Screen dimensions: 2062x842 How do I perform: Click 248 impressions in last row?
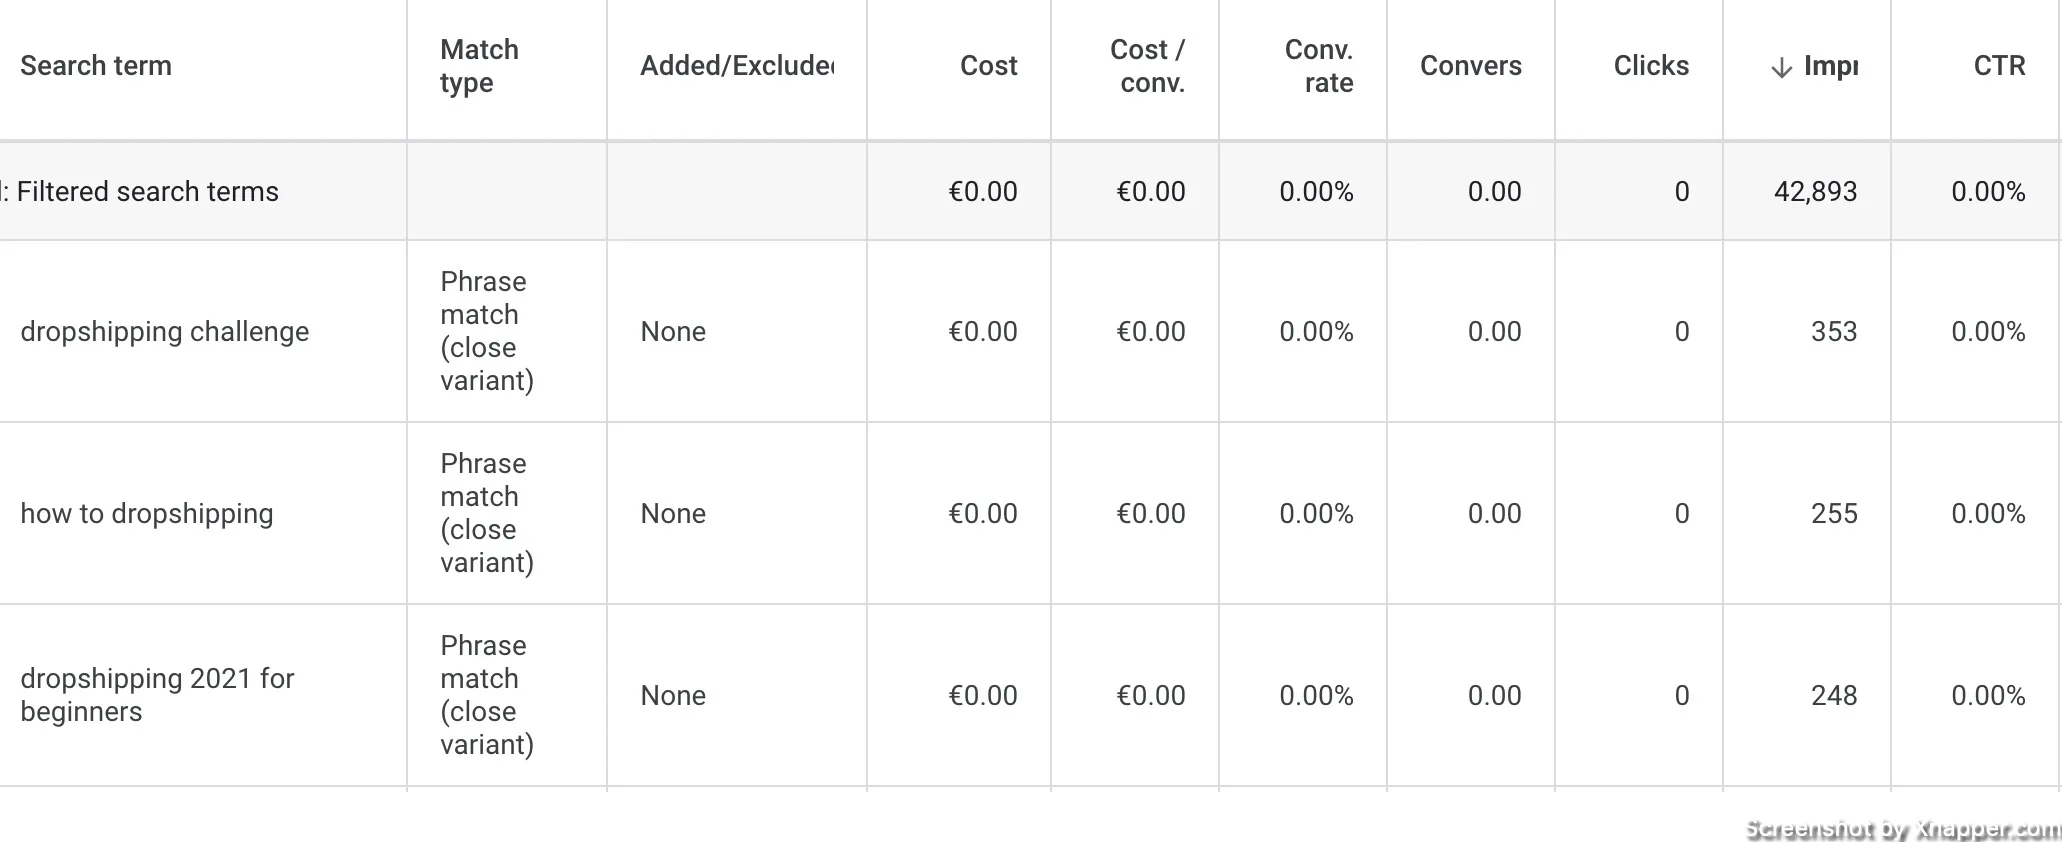pyautogui.click(x=1834, y=696)
